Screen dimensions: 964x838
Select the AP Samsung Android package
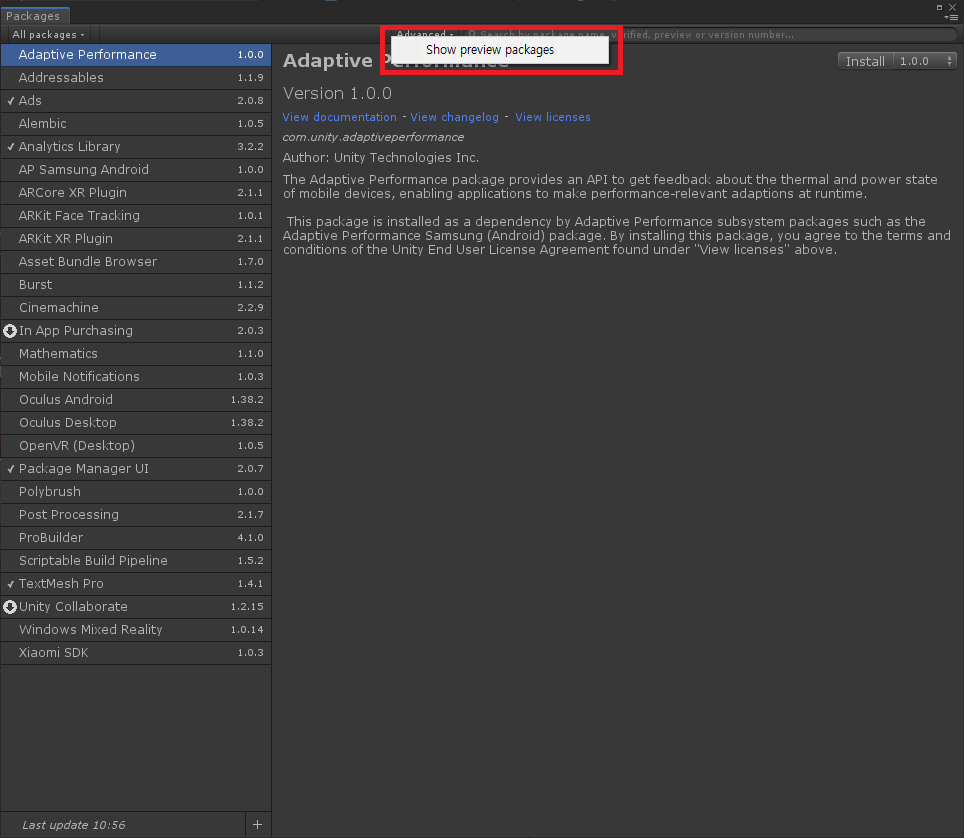coord(136,170)
